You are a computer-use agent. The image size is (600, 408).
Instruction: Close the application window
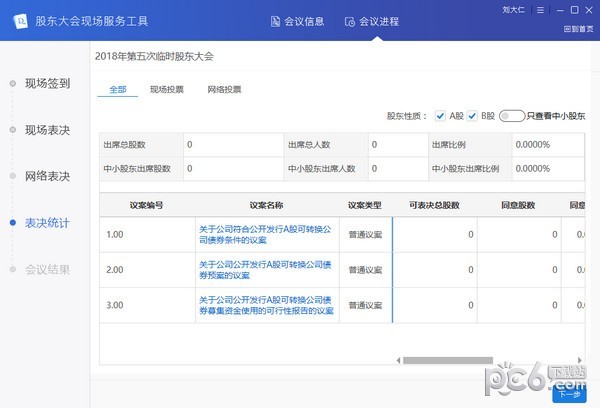[x=589, y=10]
